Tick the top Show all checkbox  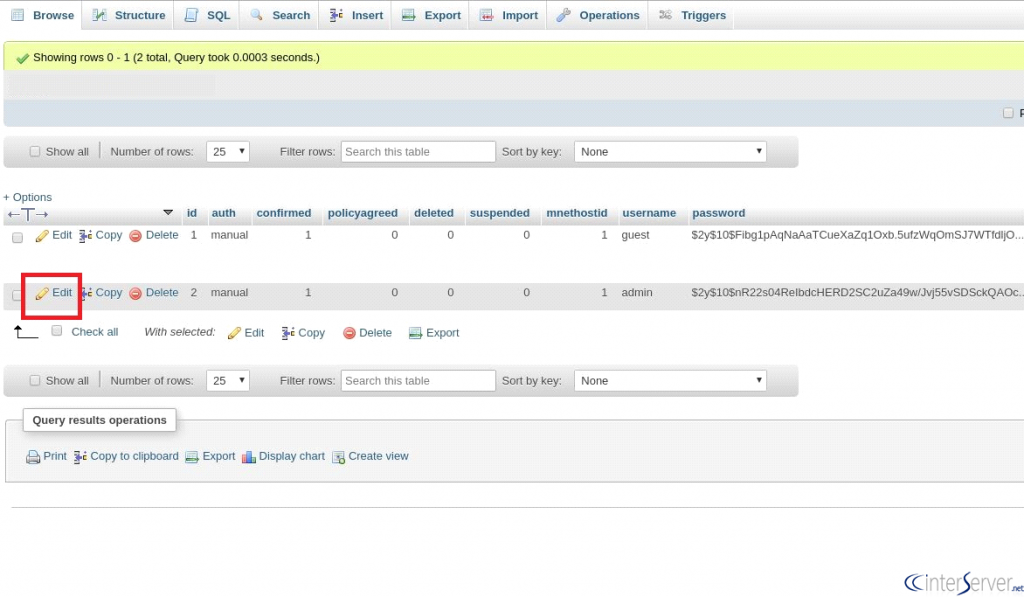point(35,152)
